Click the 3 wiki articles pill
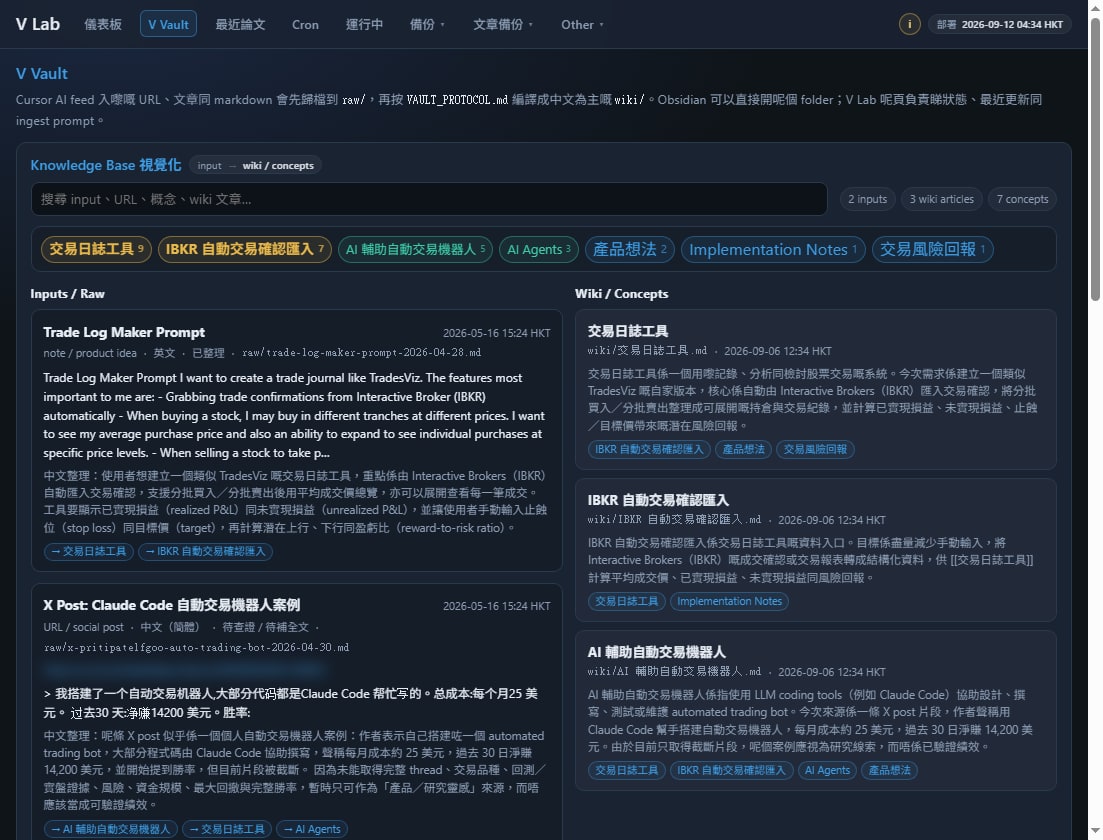 click(x=941, y=199)
